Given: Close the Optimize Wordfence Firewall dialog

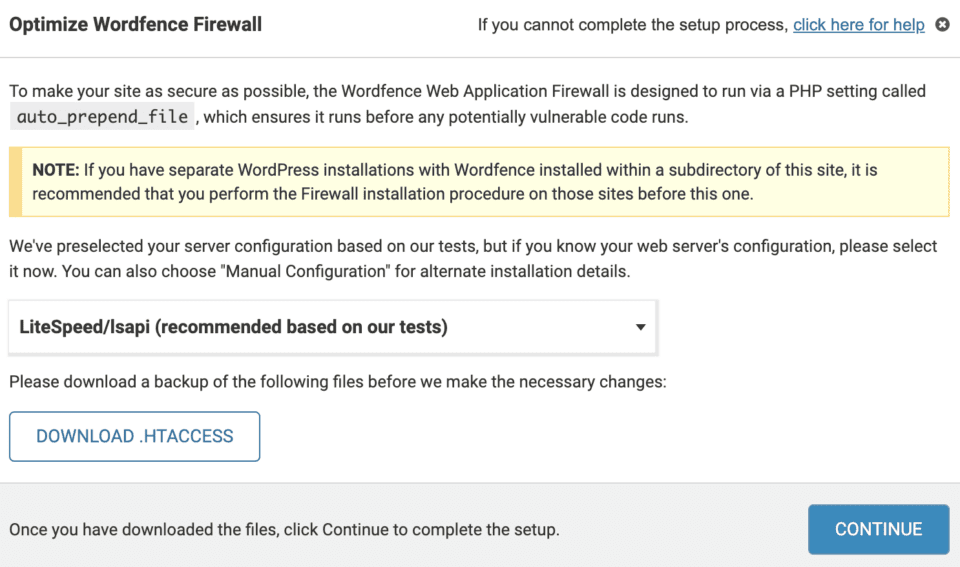Looking at the screenshot, I should 942,25.
